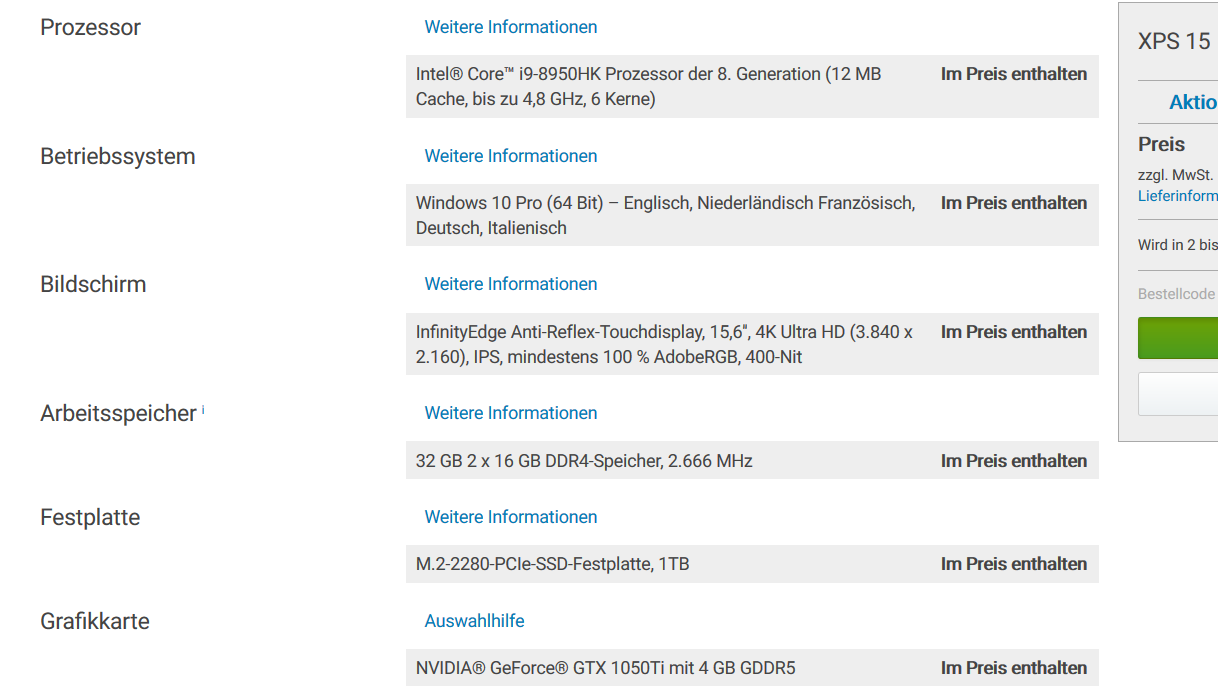Click the Betriebssystem section heading
The height and width of the screenshot is (698, 1218).
click(118, 156)
